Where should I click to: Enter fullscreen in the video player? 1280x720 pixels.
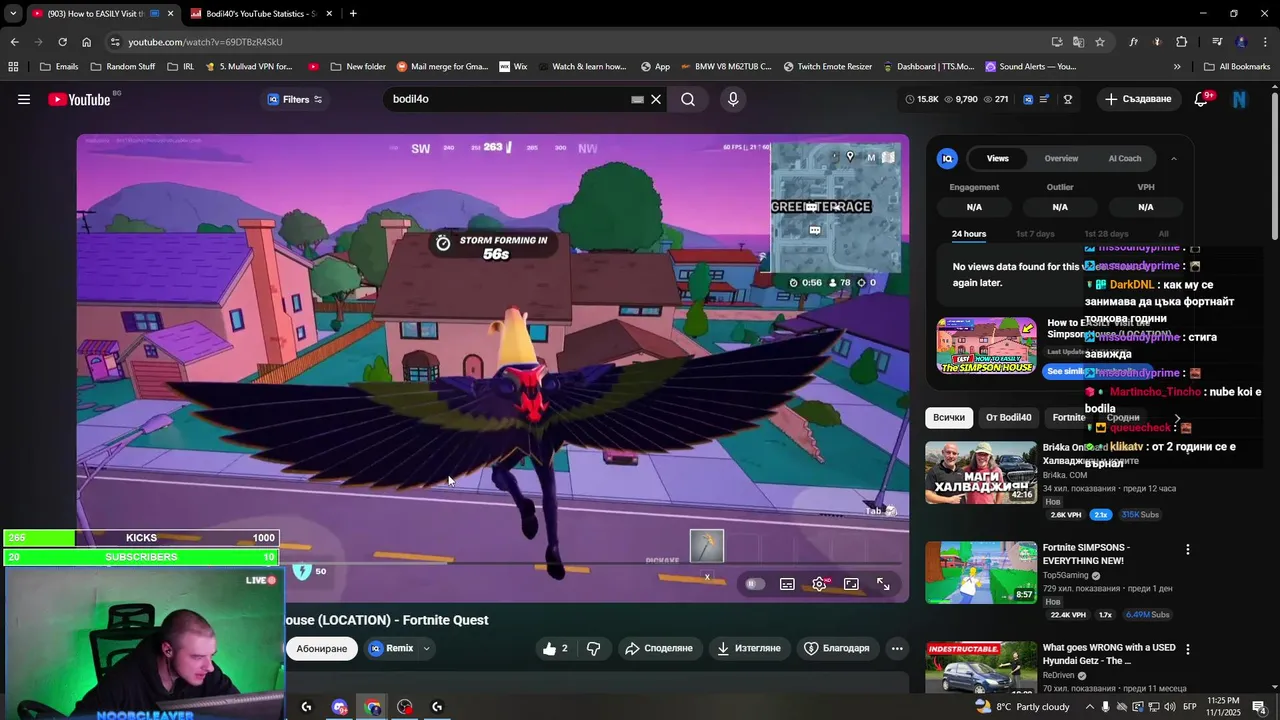[x=883, y=584]
